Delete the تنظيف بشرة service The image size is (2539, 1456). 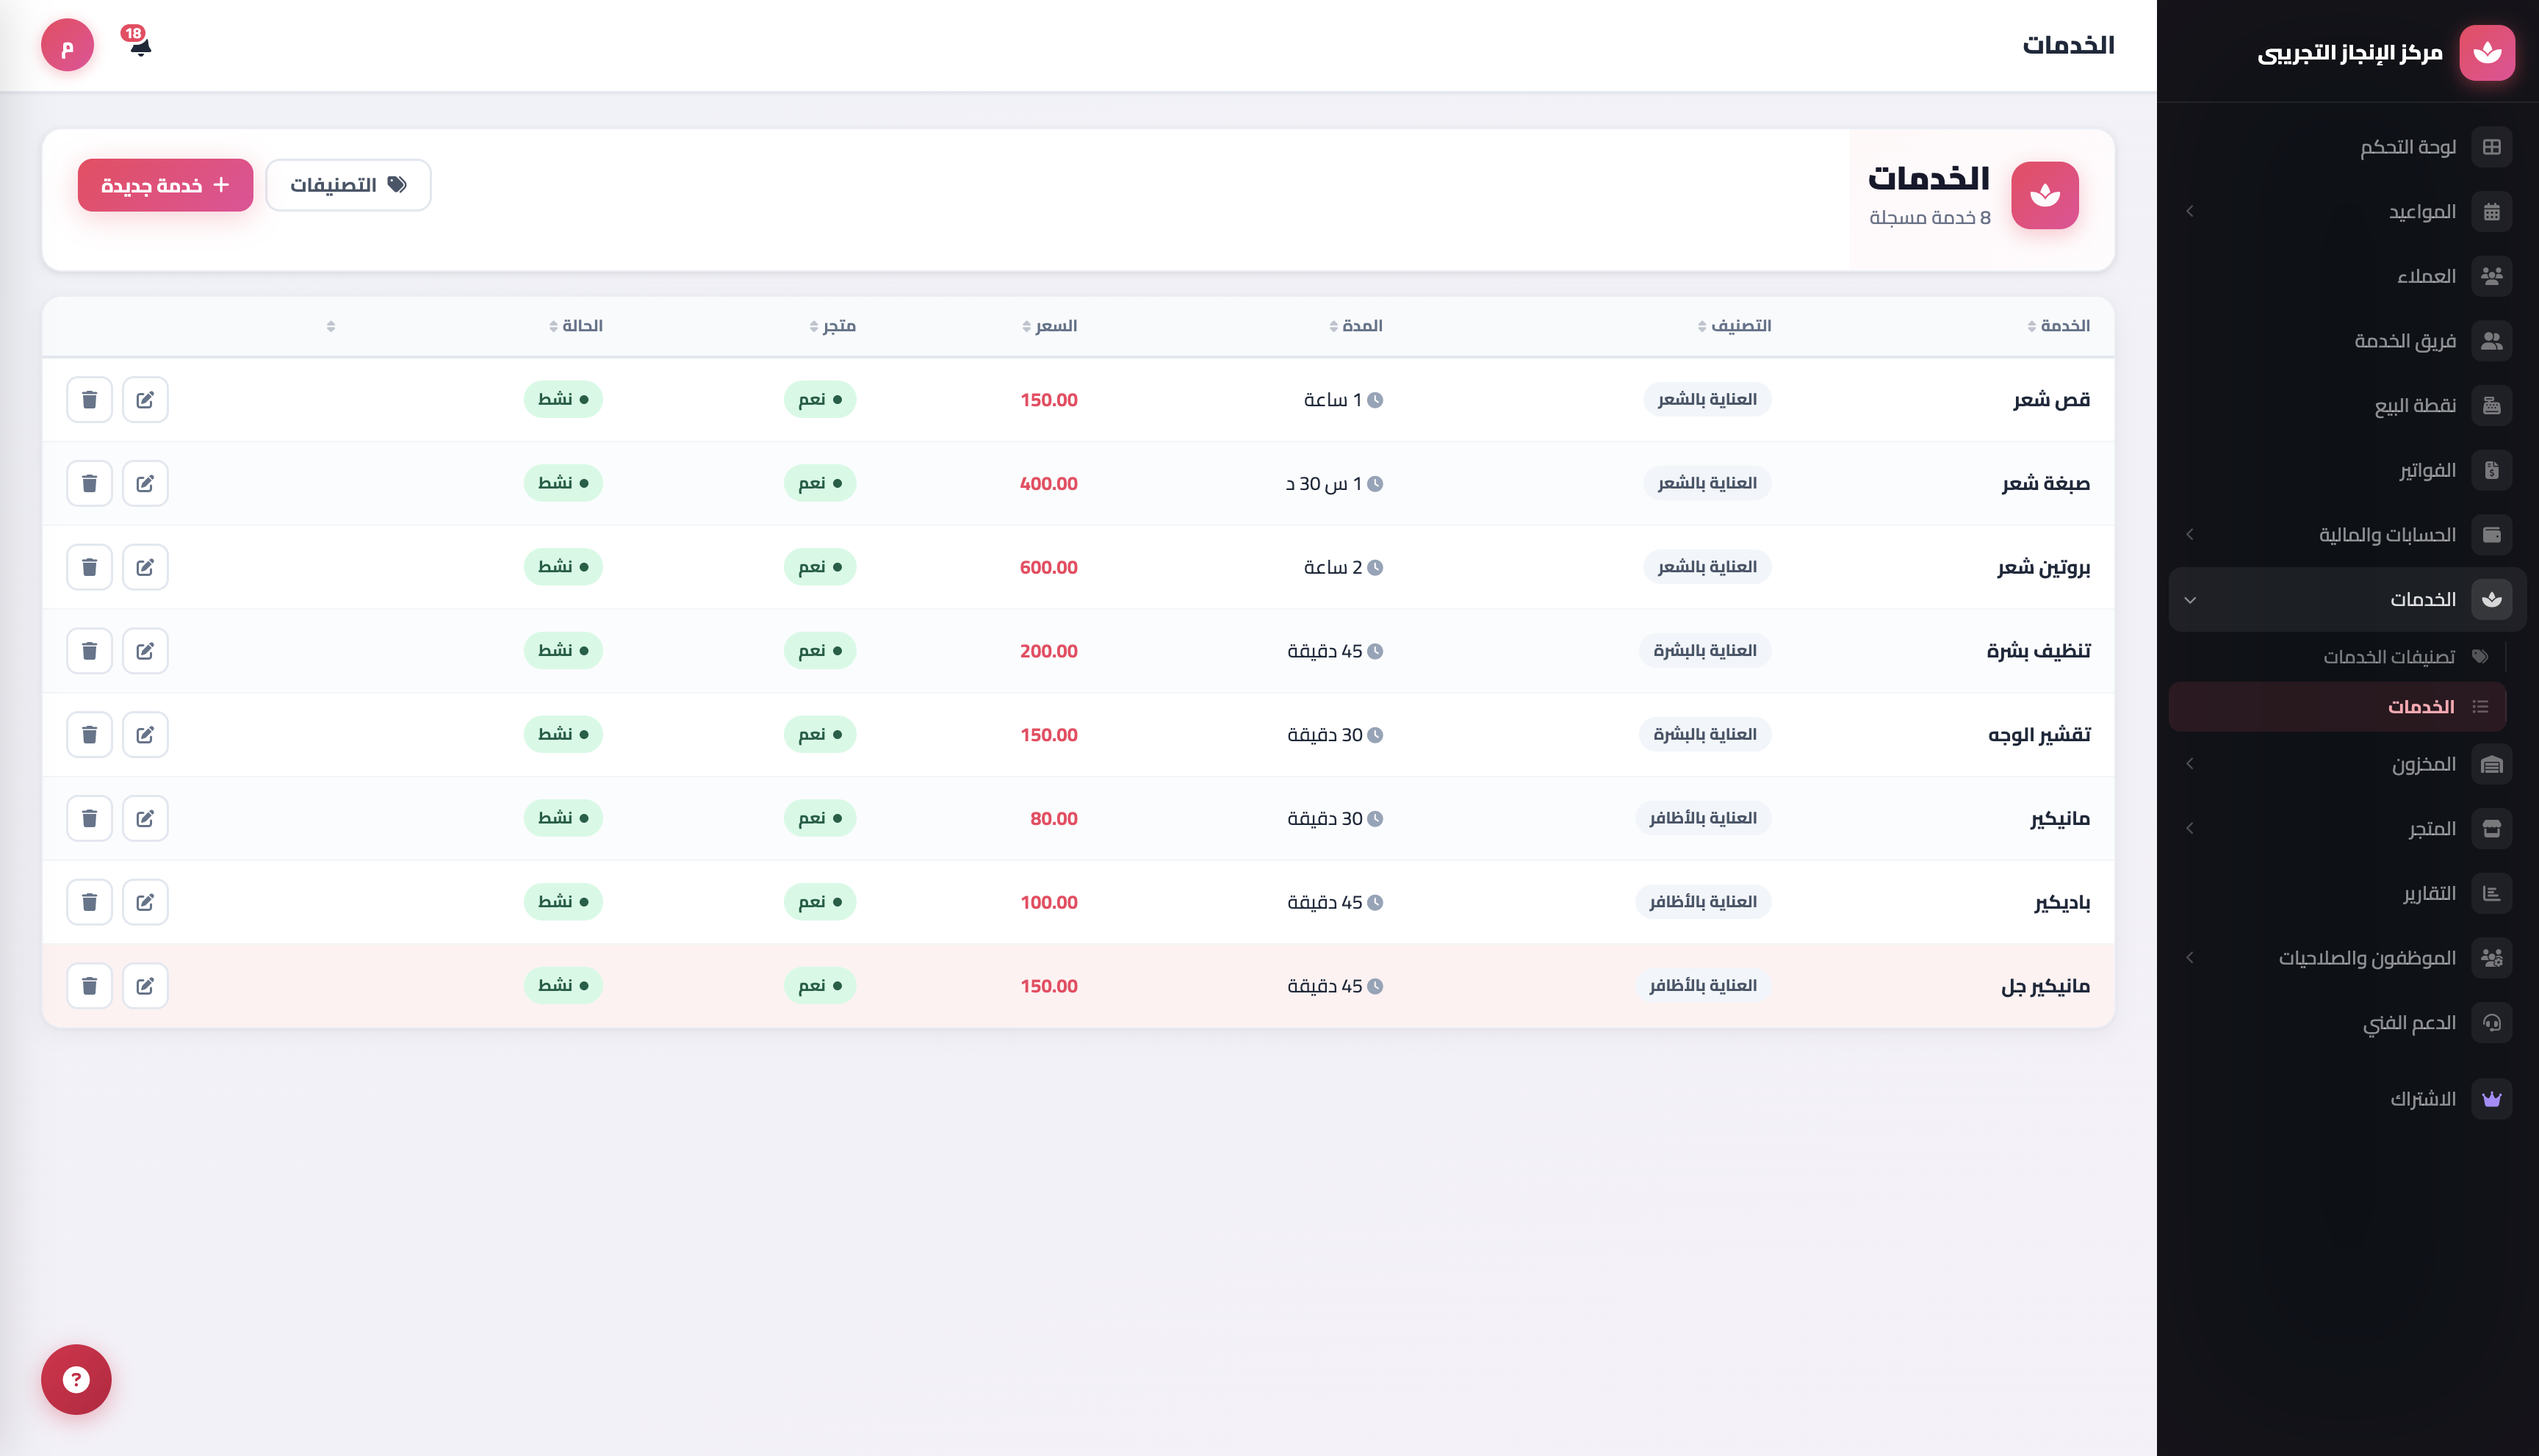click(x=89, y=651)
